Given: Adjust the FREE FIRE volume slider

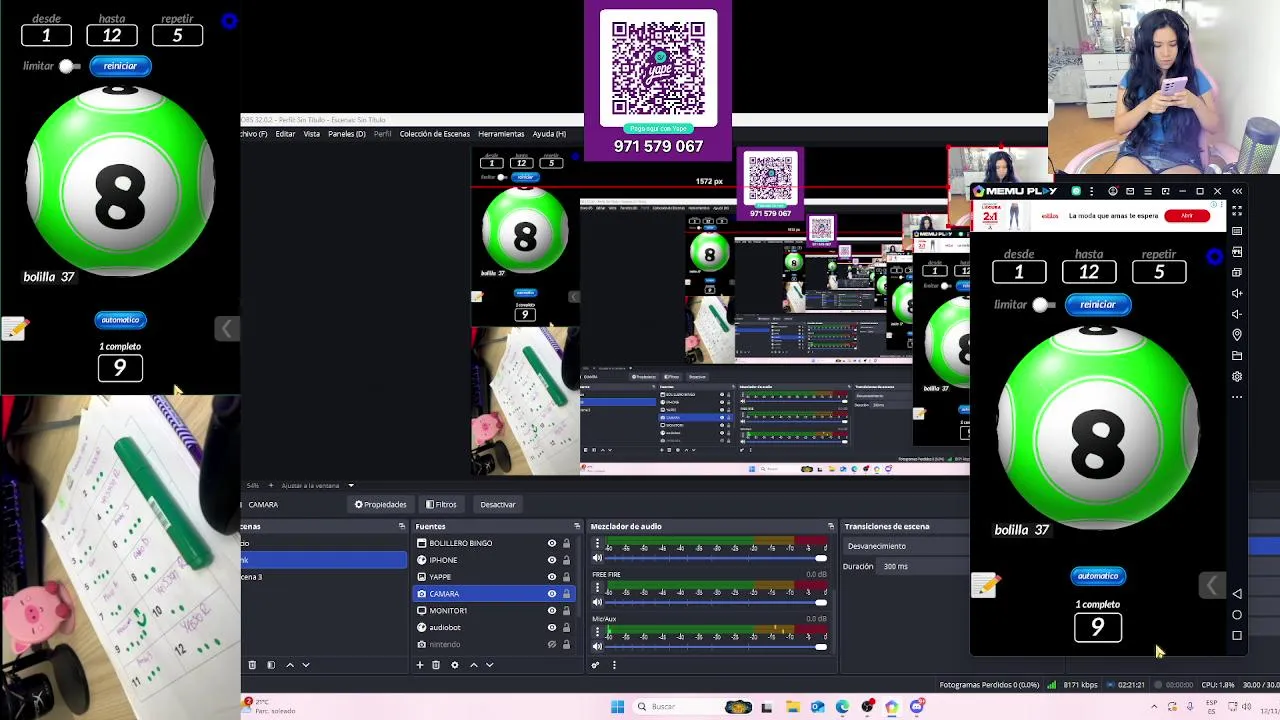Looking at the screenshot, I should (717, 602).
